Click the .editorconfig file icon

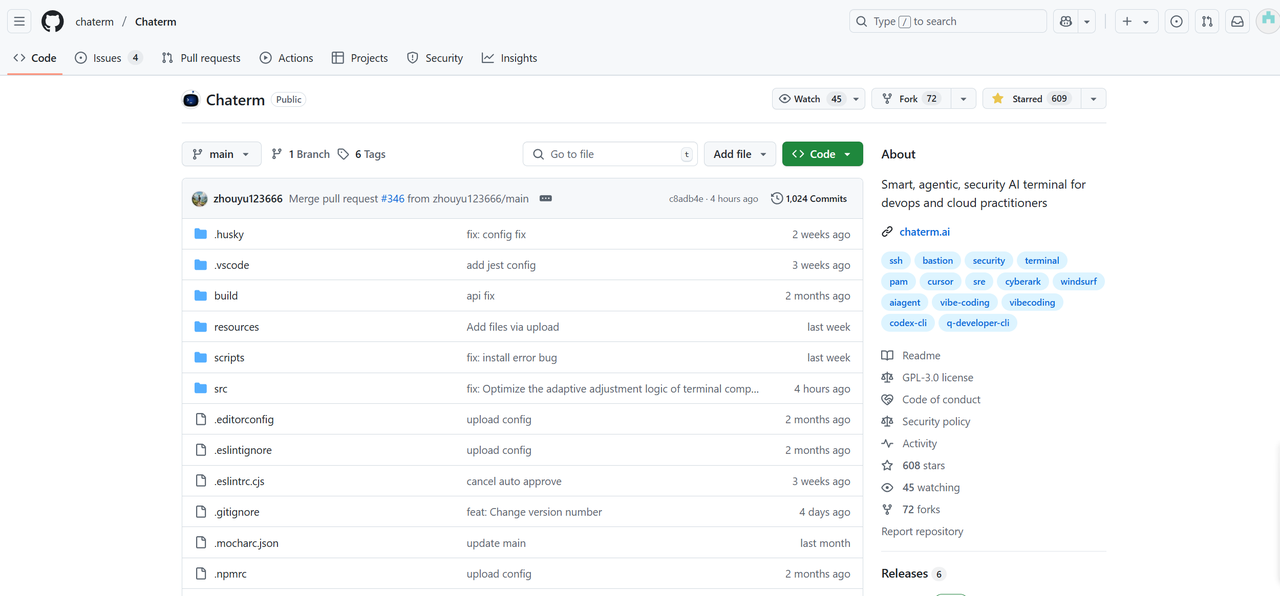click(x=201, y=420)
